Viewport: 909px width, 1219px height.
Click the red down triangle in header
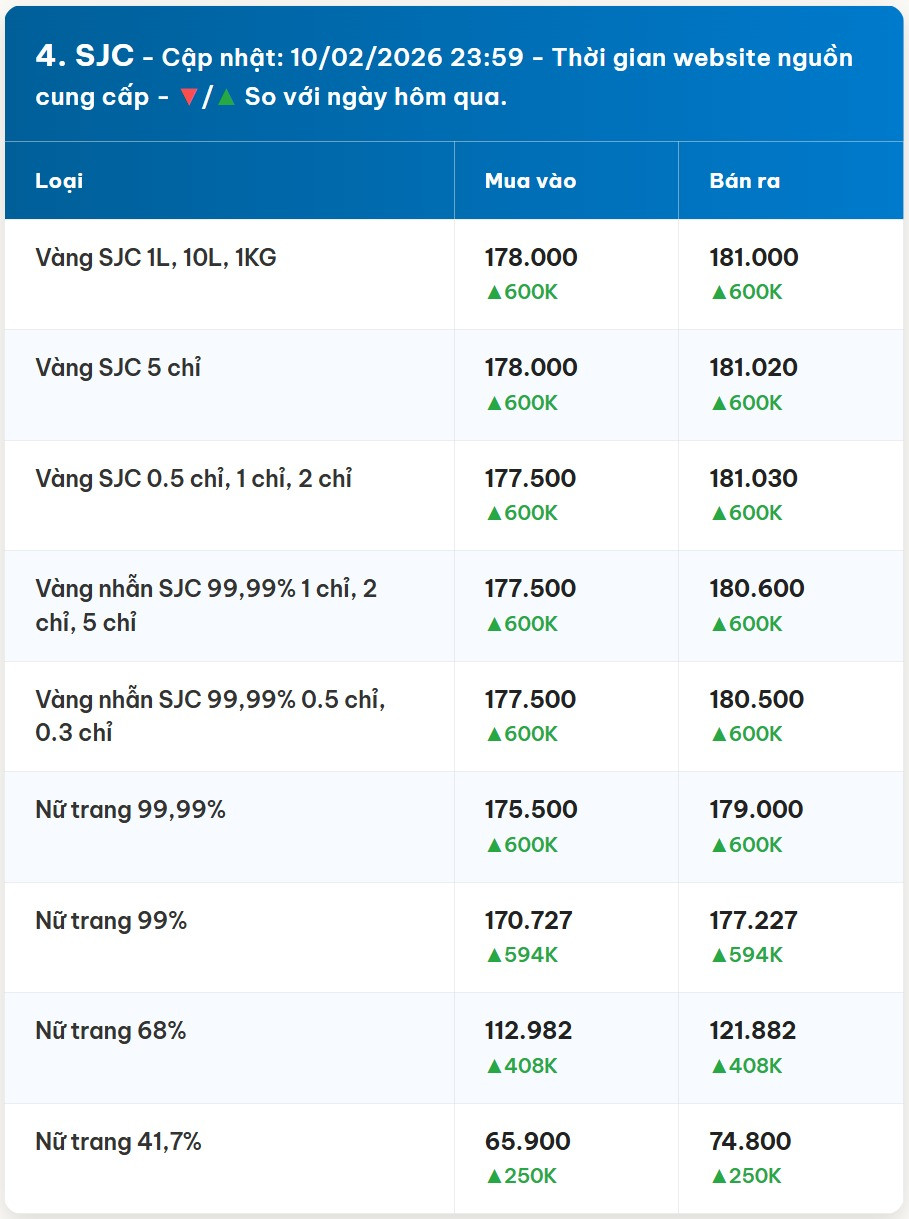pyautogui.click(x=189, y=100)
